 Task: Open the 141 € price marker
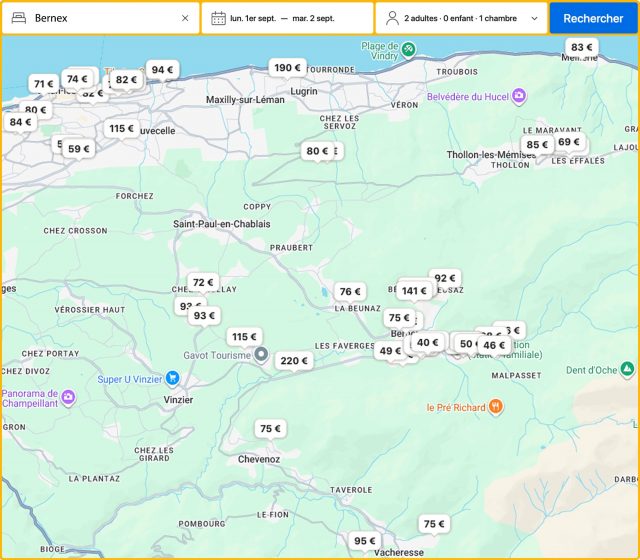(414, 291)
